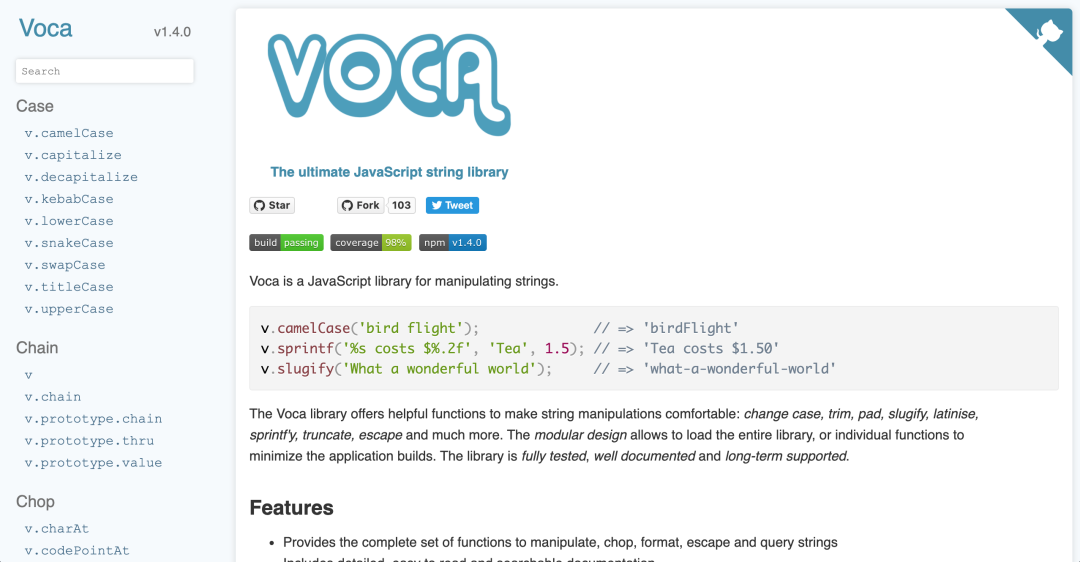Jump to the Case section heading

(35, 106)
